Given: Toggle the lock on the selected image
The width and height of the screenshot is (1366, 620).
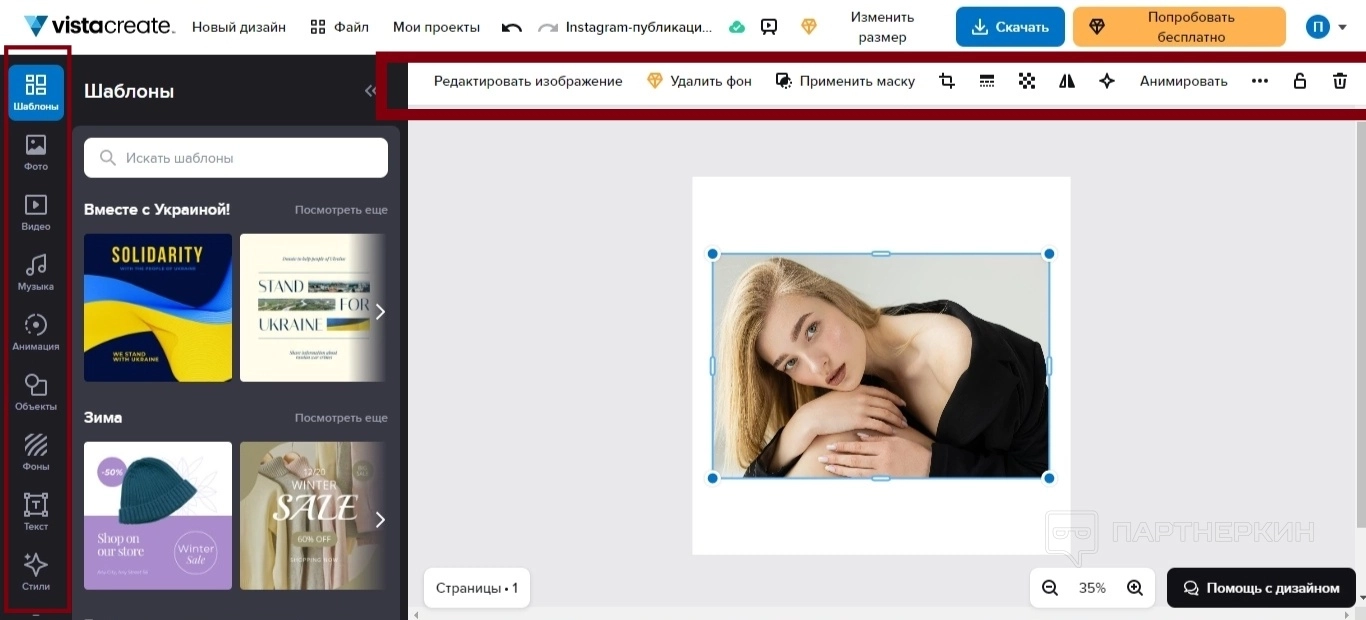Looking at the screenshot, I should tap(1300, 81).
